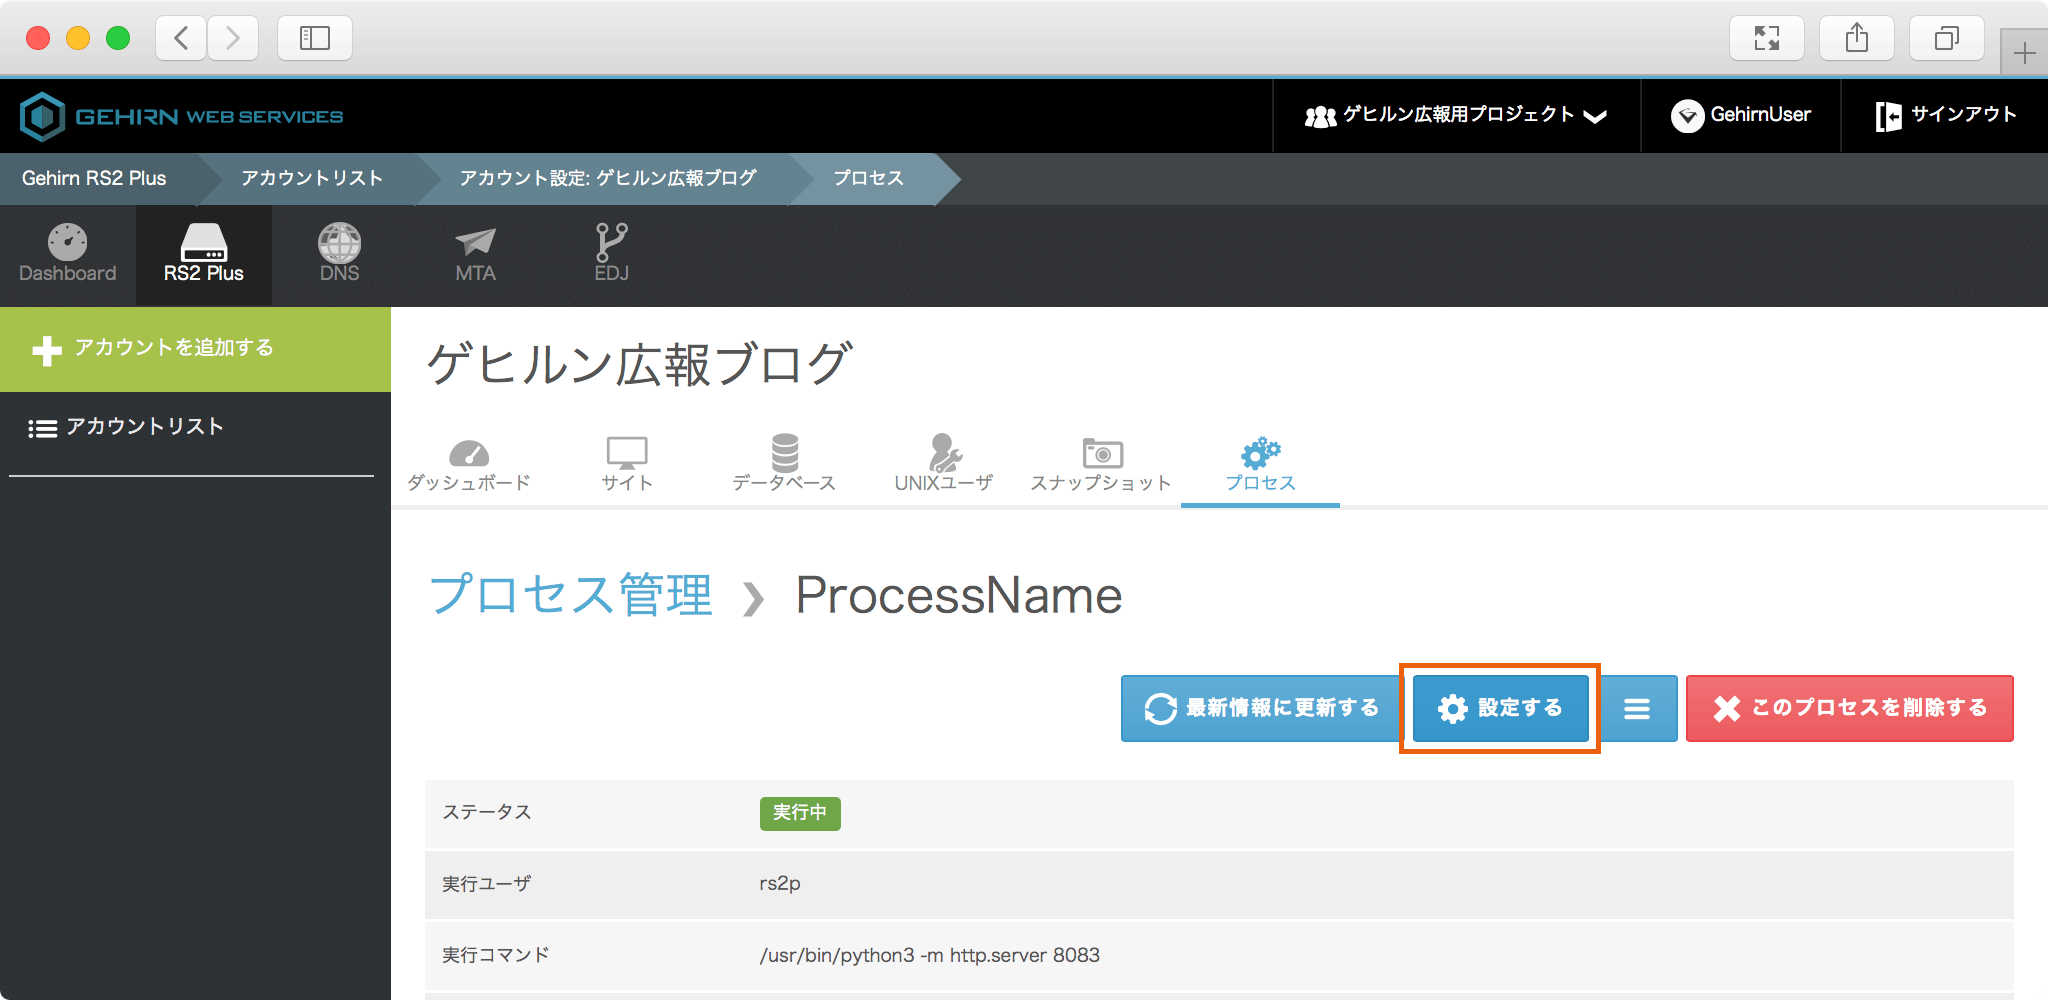The height and width of the screenshot is (1000, 2048).
Task: Open the UNIXユーザ tab icon
Action: coord(943,453)
